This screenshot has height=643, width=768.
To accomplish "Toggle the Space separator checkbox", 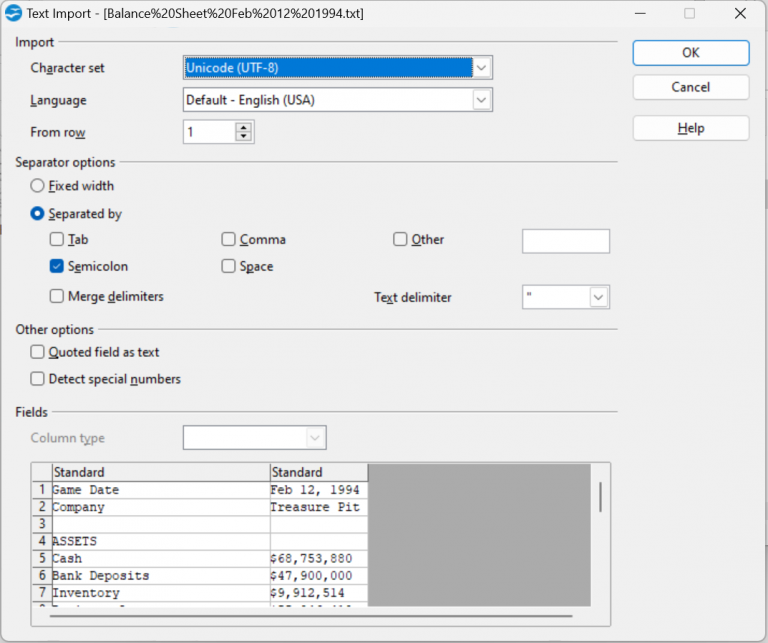I will point(229,267).
